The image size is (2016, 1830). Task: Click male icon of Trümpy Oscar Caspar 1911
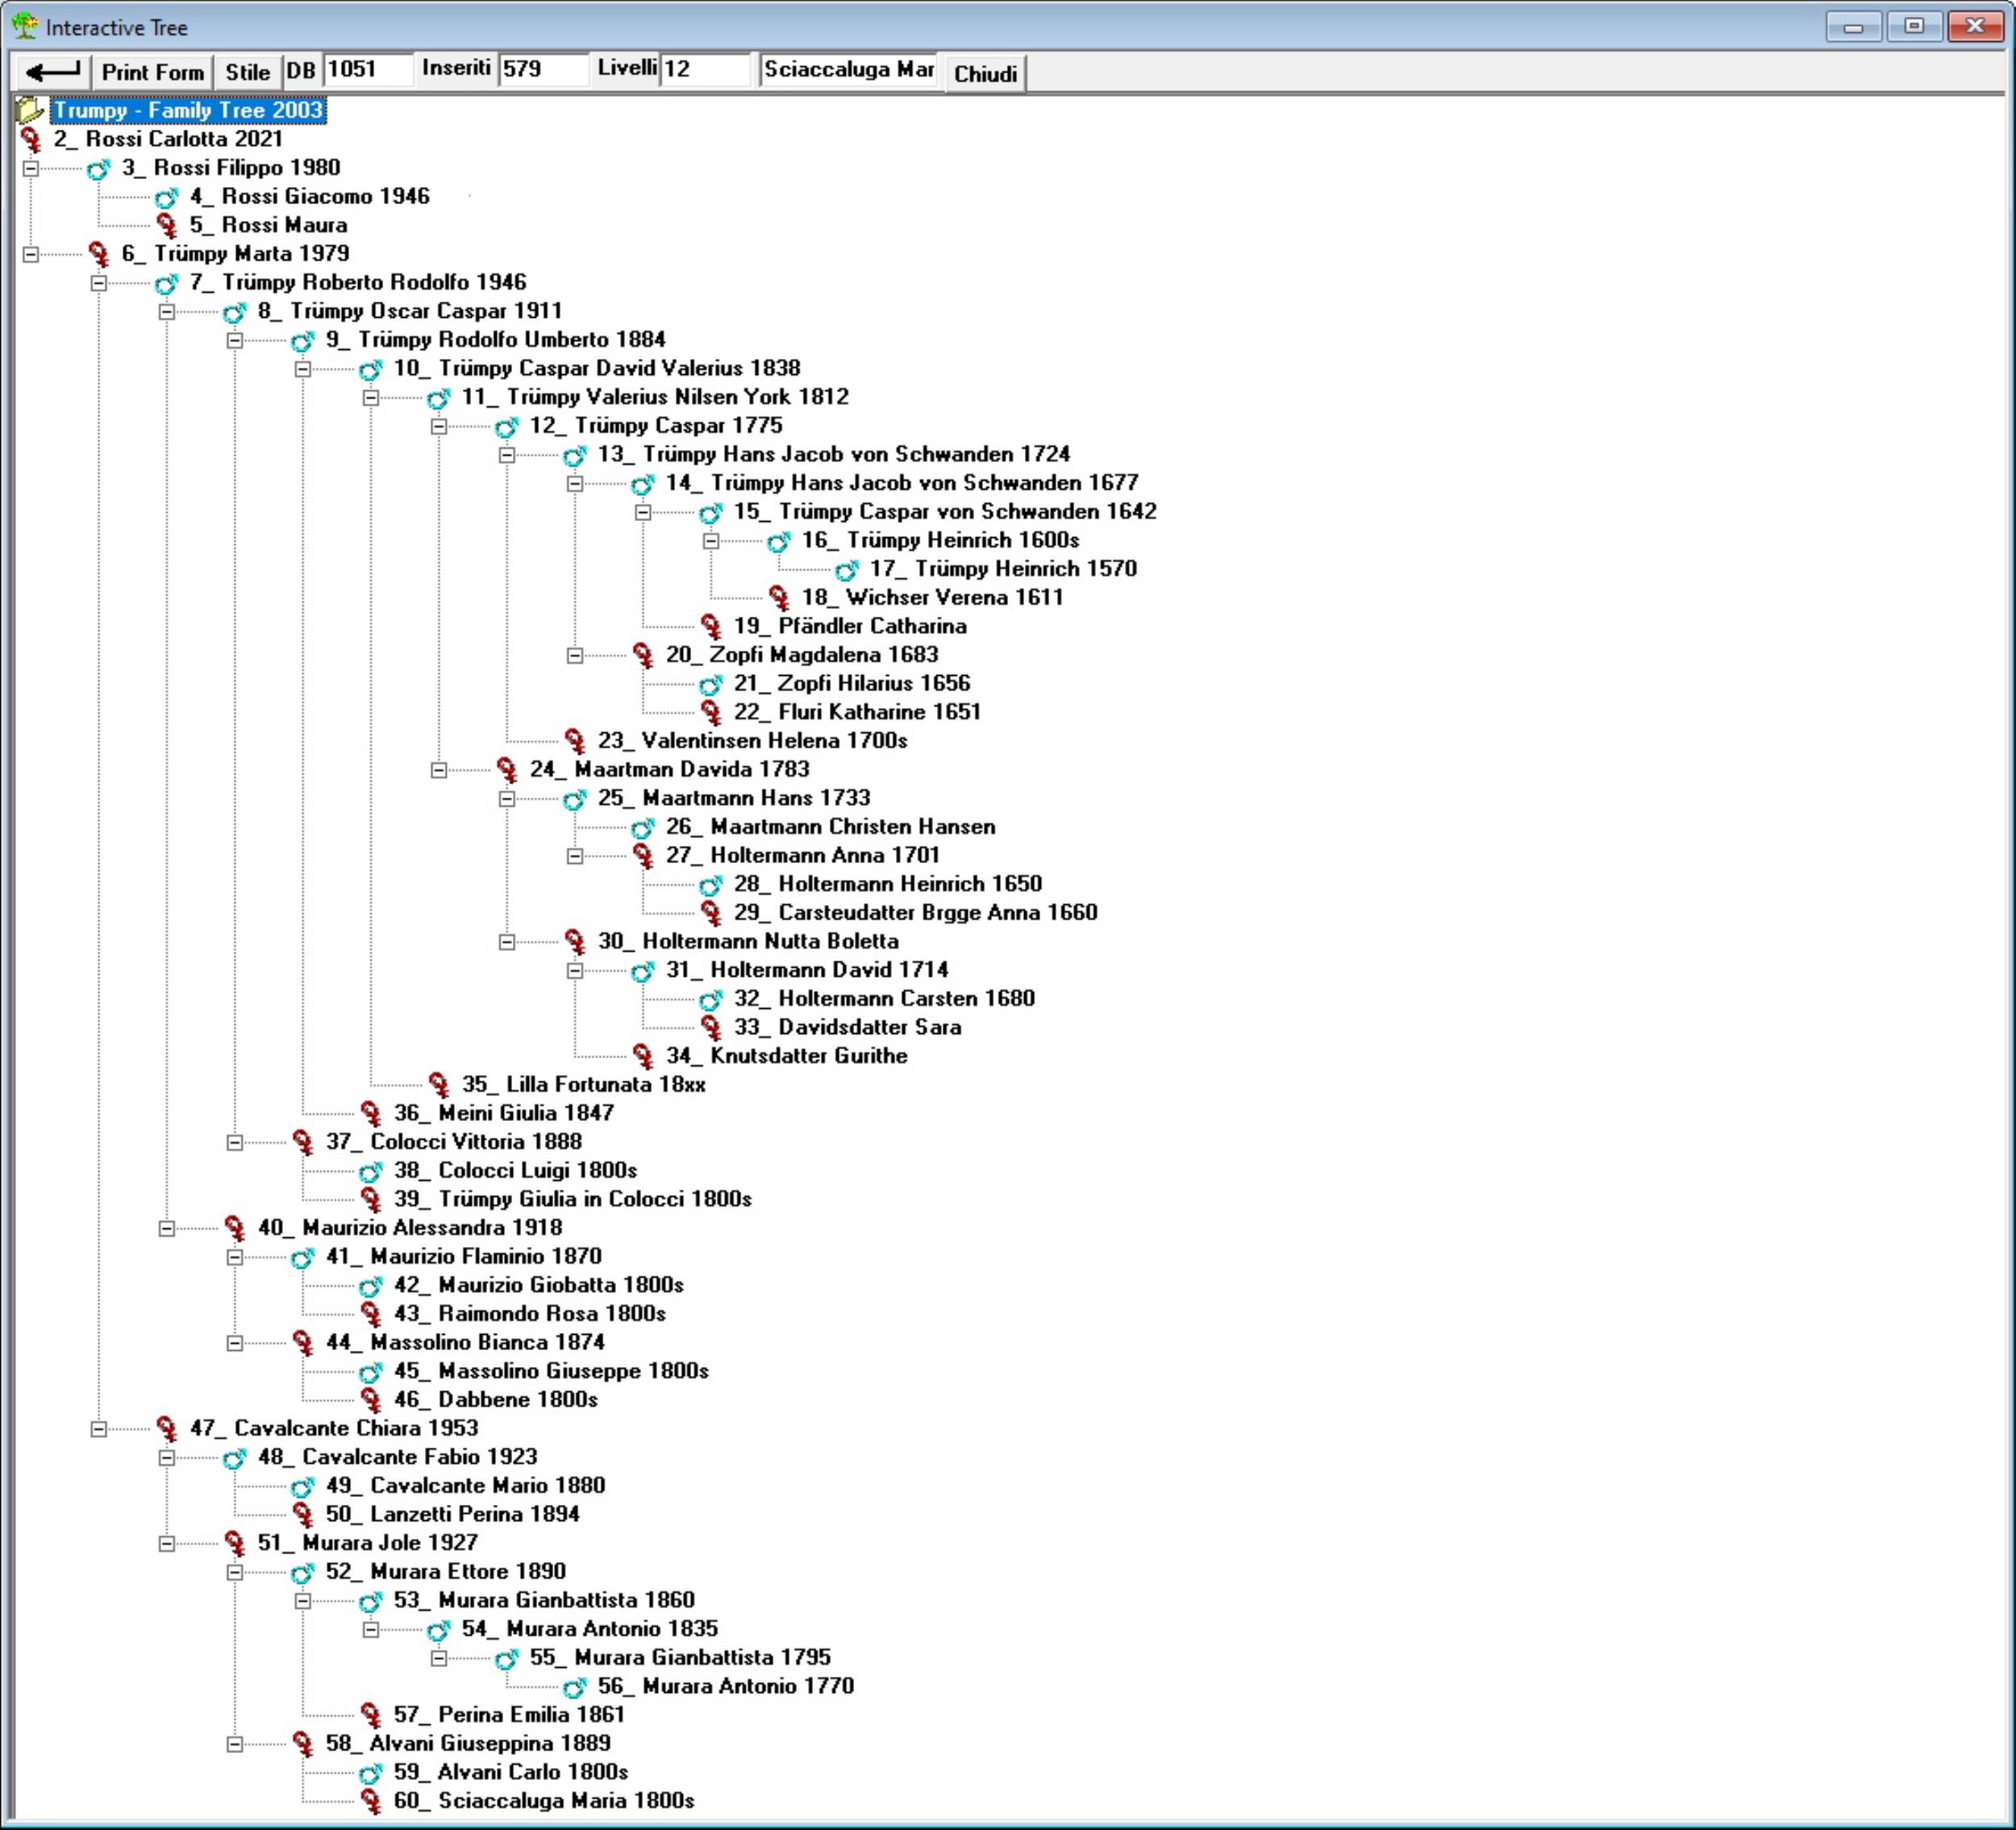coord(234,312)
